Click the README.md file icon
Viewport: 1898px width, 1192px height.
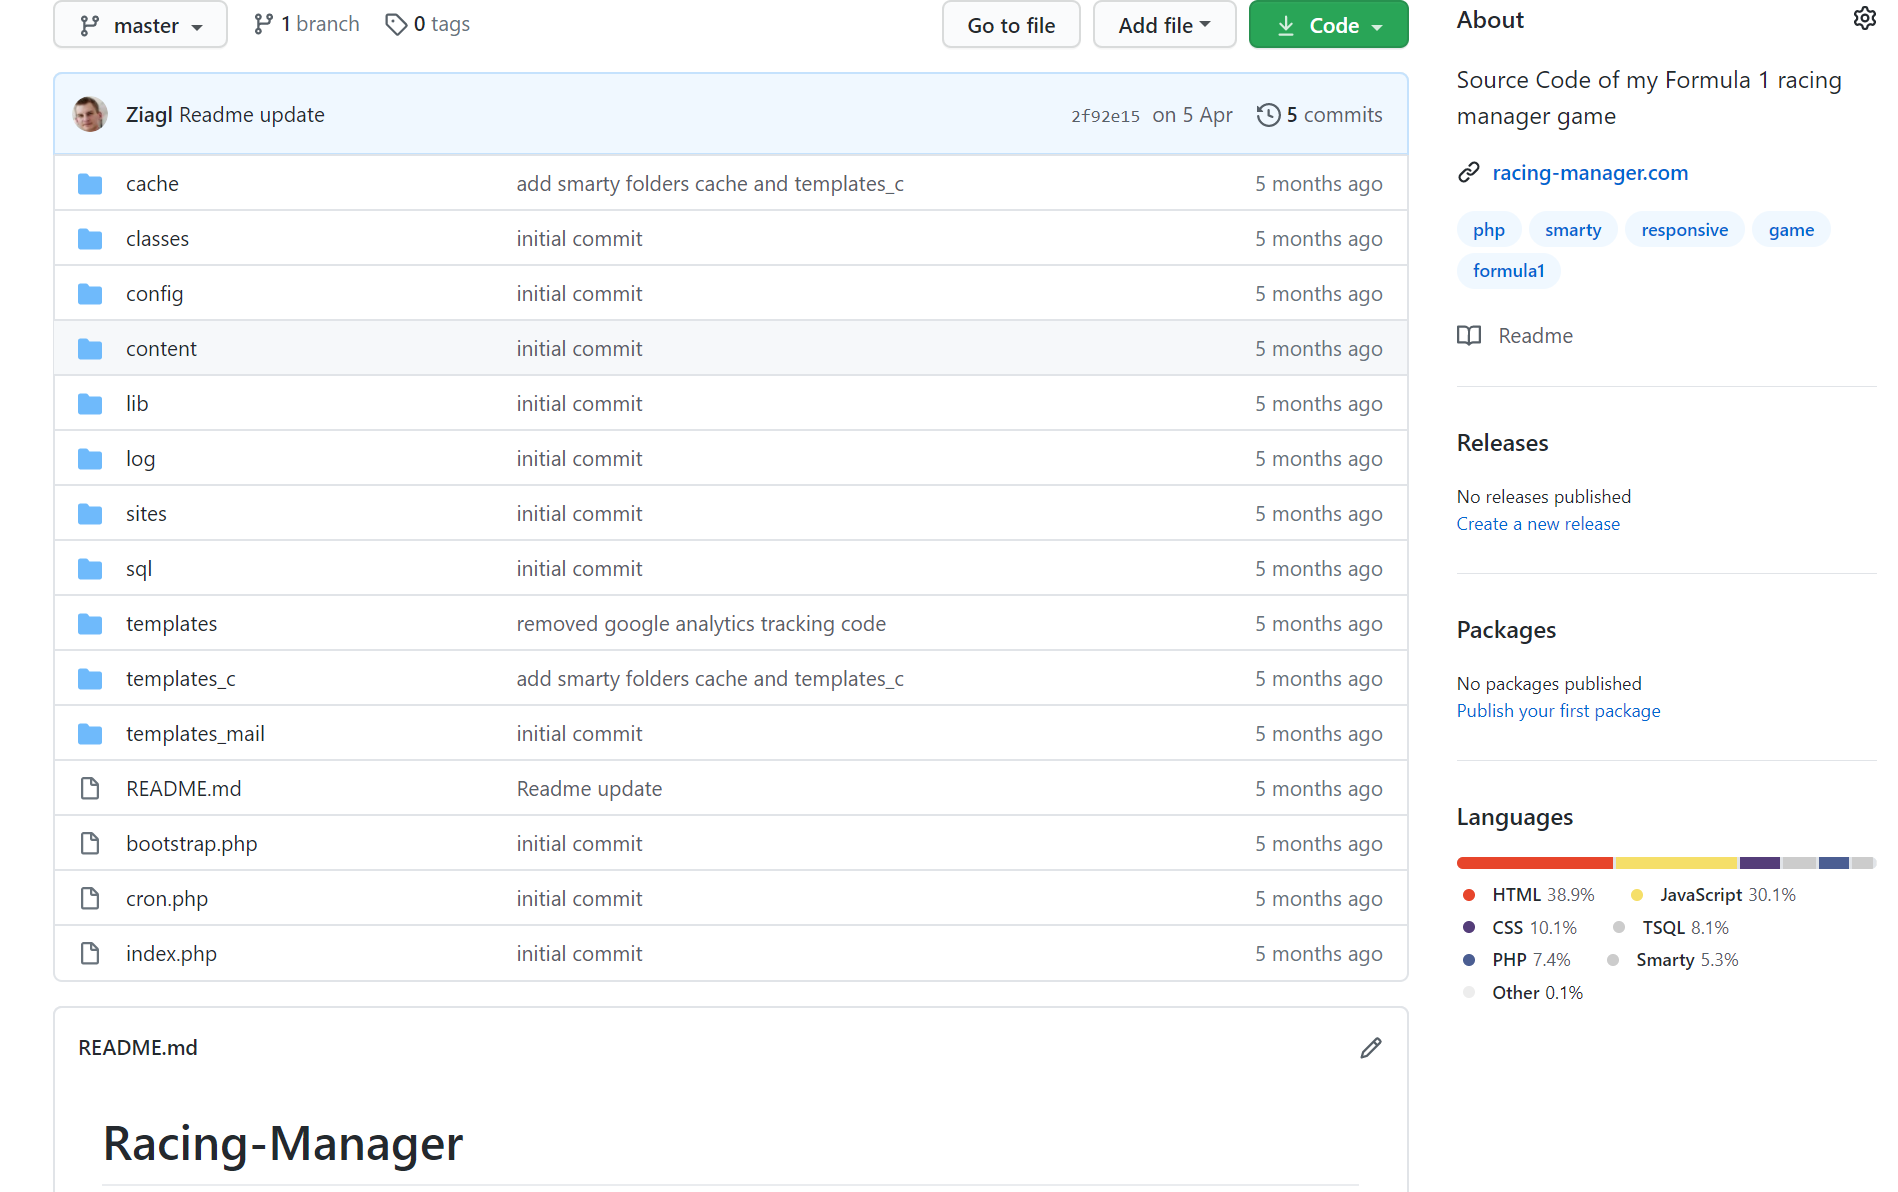[x=90, y=788]
